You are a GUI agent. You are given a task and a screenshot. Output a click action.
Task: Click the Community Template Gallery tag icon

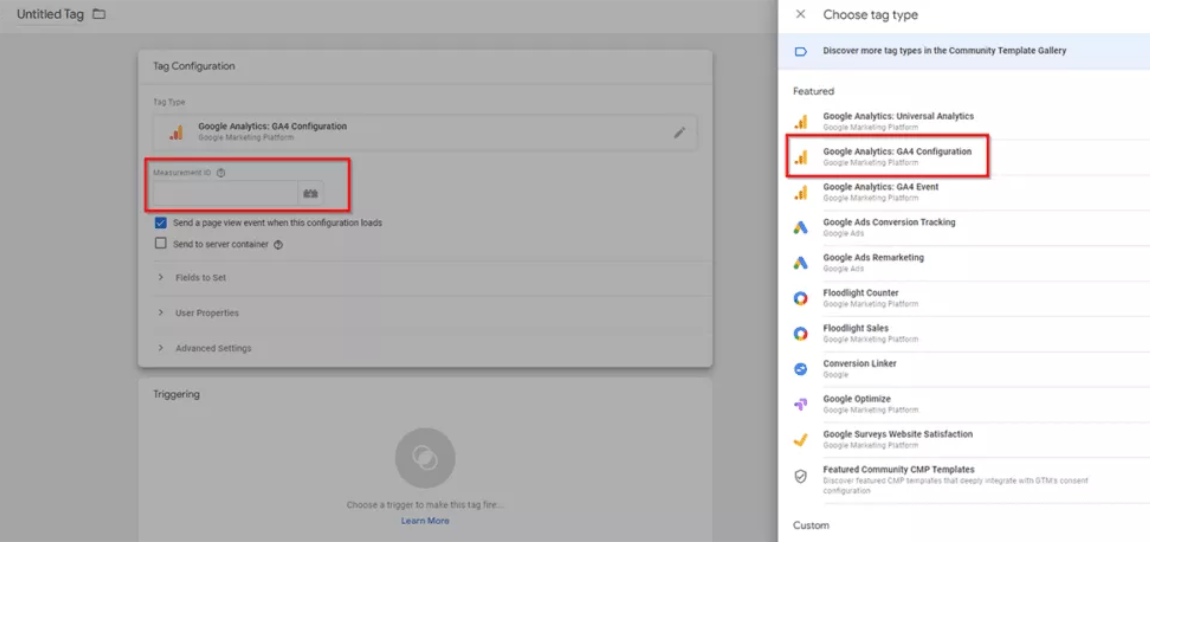(x=800, y=51)
